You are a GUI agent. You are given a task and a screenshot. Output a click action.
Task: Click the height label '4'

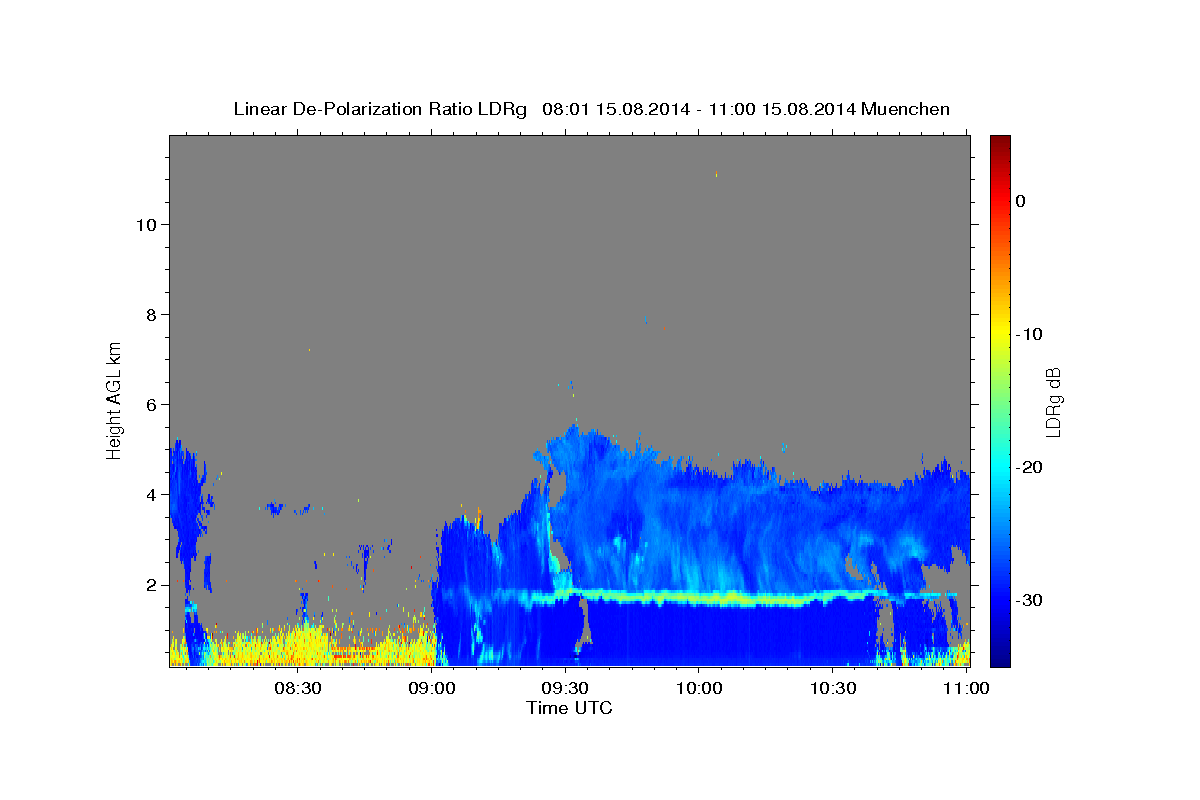(x=150, y=495)
